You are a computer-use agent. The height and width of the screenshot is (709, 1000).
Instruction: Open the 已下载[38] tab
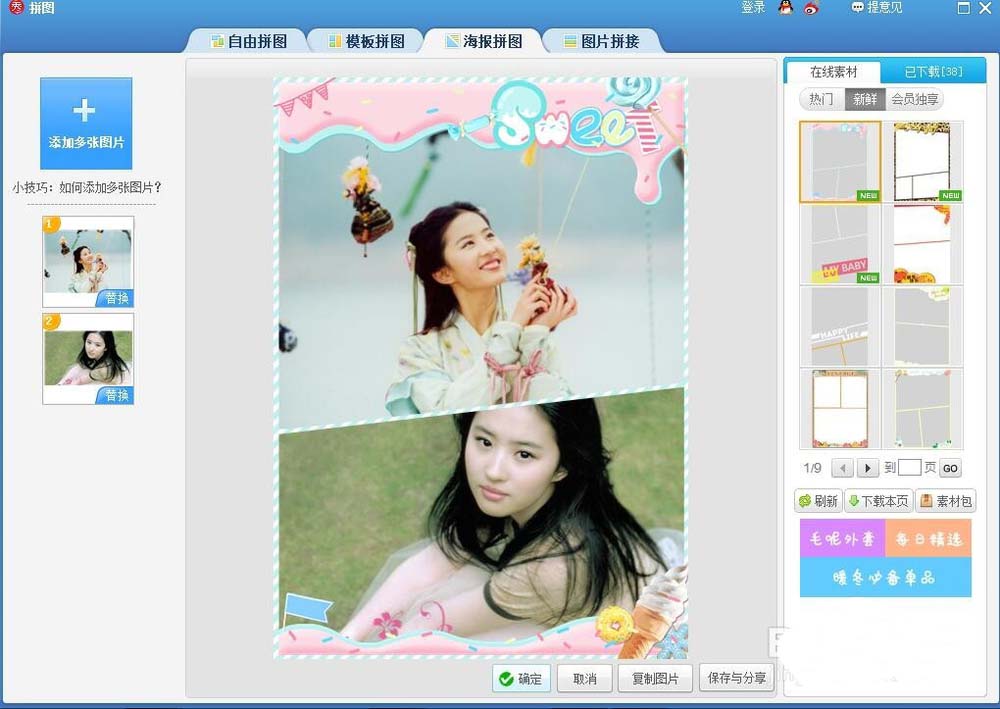click(933, 72)
